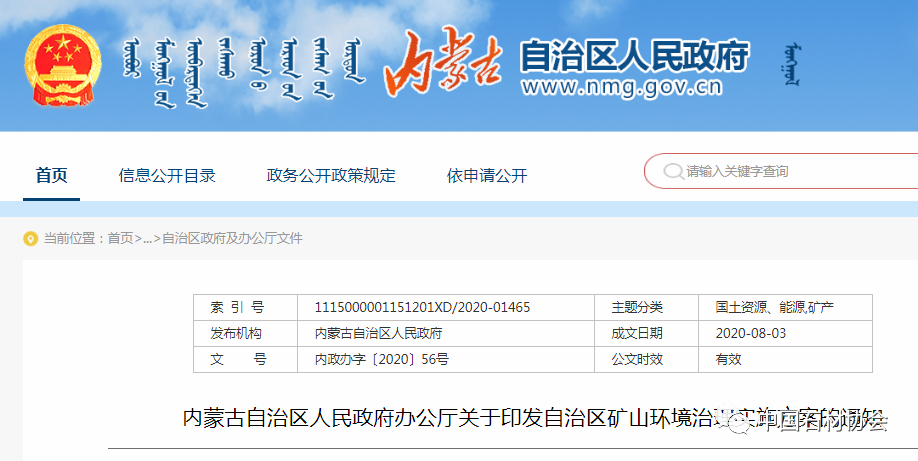Select index number 111500000115​1201XD/2020-01465
The image size is (918, 461).
tap(422, 307)
